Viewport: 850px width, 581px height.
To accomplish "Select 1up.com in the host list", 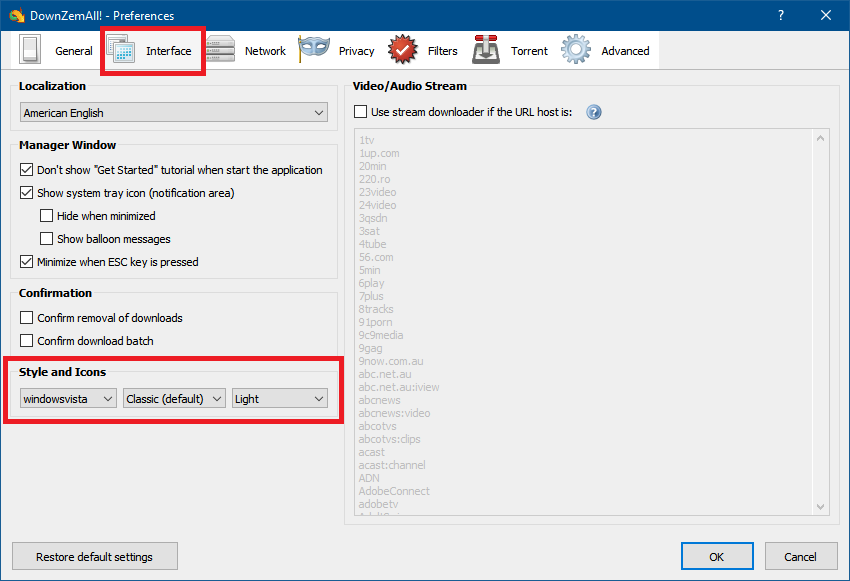I will (x=379, y=153).
